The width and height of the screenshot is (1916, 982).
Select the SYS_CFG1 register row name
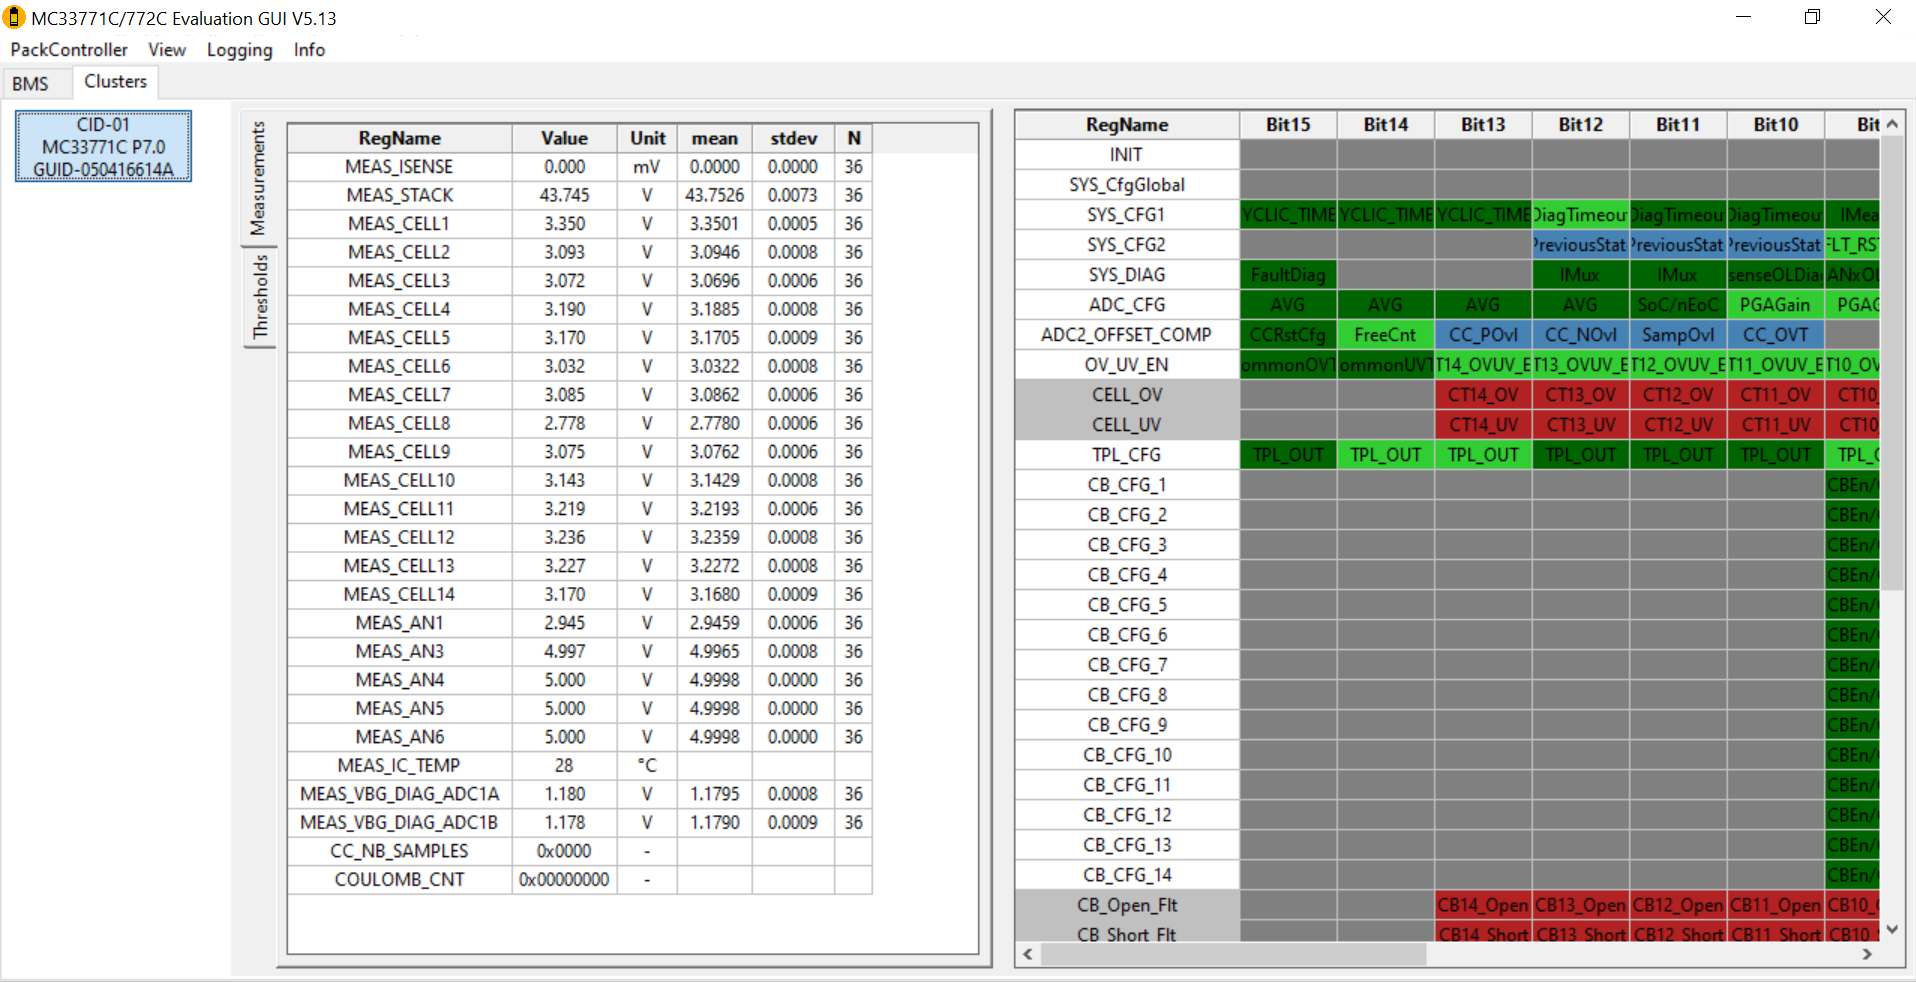tap(1126, 215)
